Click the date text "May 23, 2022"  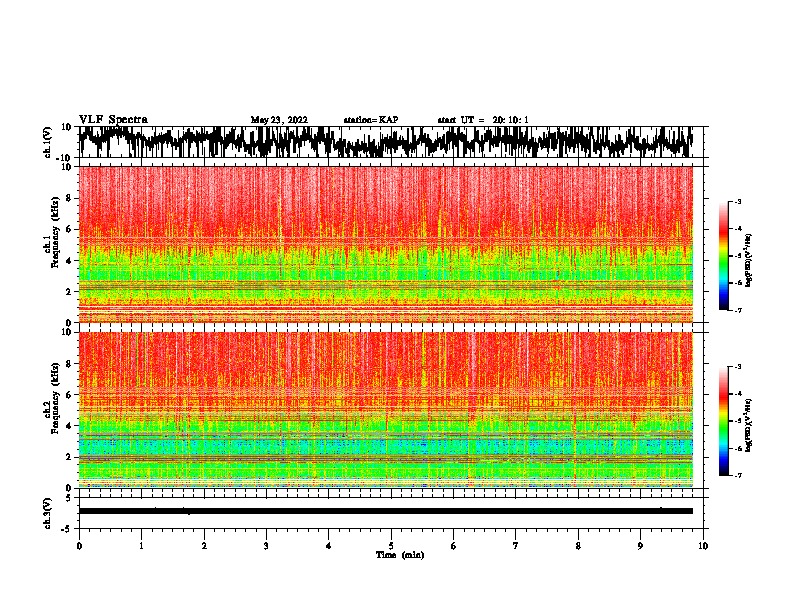point(279,120)
